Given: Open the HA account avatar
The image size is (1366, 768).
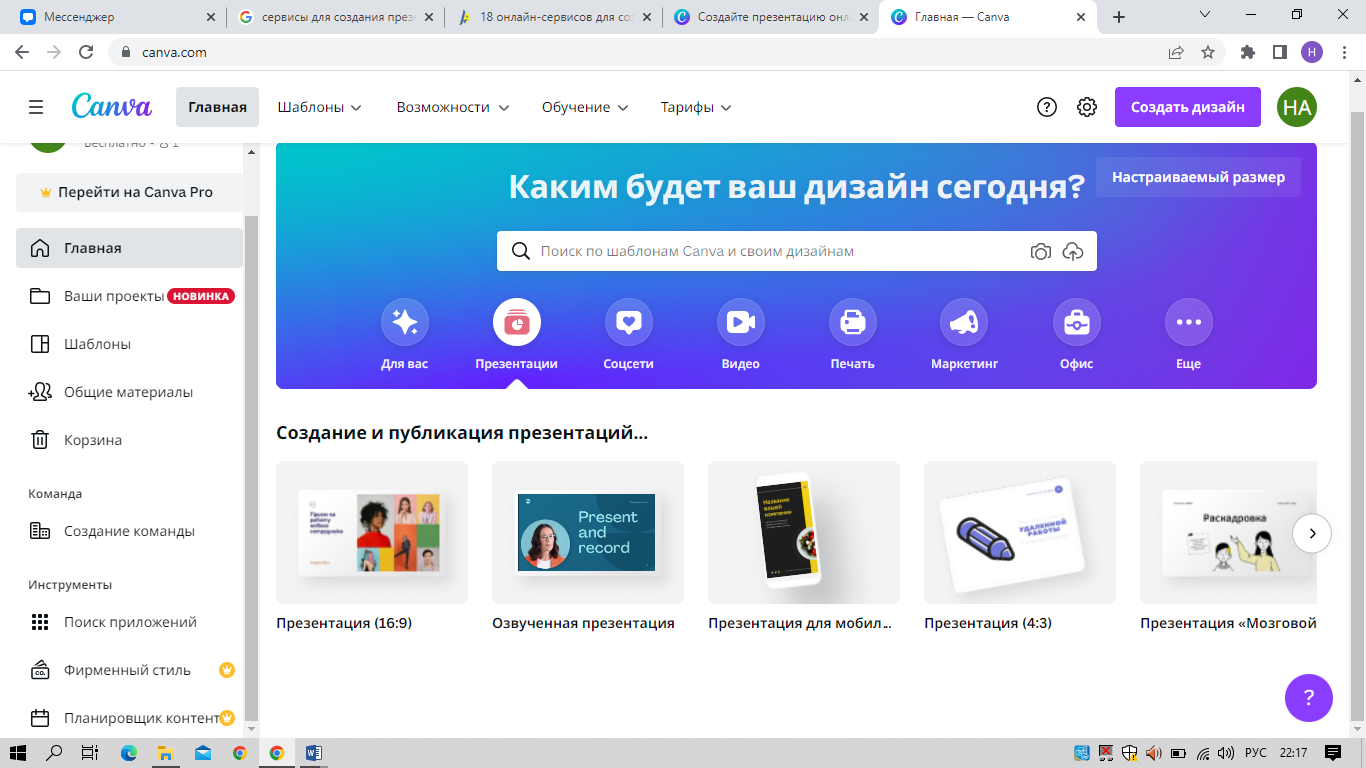Looking at the screenshot, I should (1297, 107).
